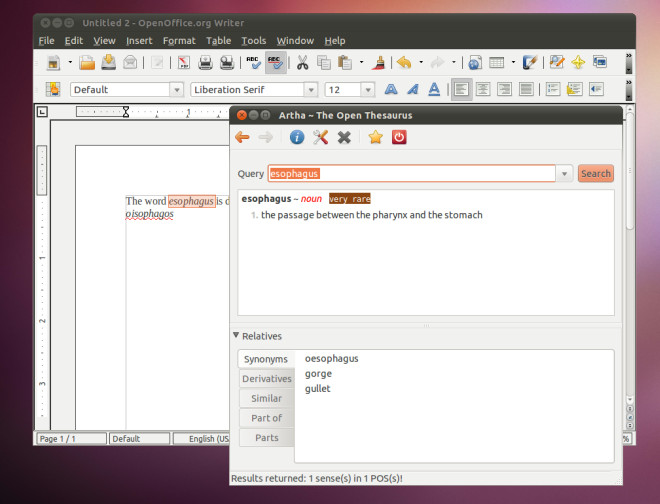Open Page Preview icon
The image size is (660, 504).
[227, 63]
